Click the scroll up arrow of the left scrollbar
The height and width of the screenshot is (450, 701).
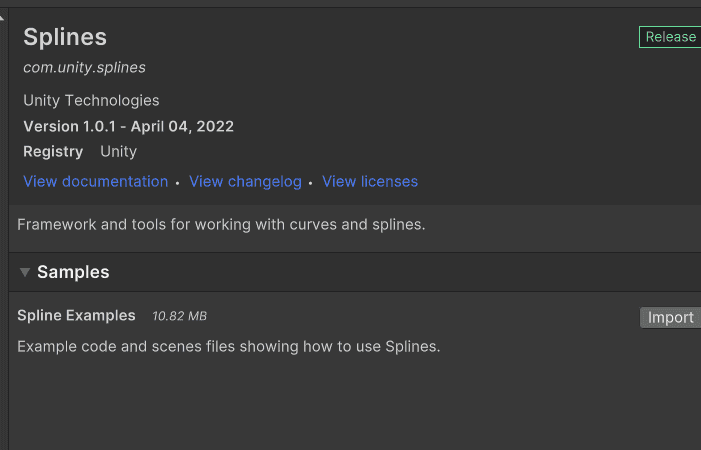2,18
